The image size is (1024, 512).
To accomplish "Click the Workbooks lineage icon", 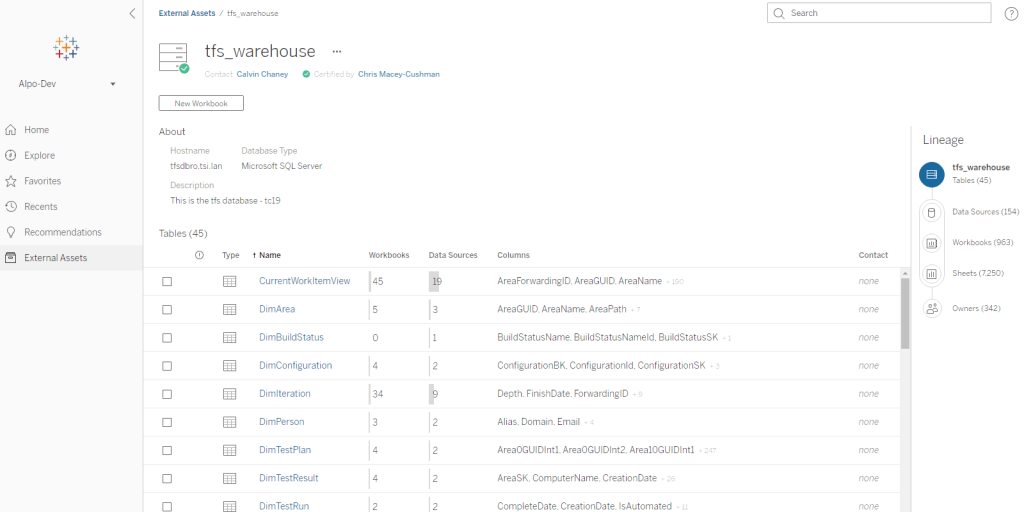I will 932,242.
